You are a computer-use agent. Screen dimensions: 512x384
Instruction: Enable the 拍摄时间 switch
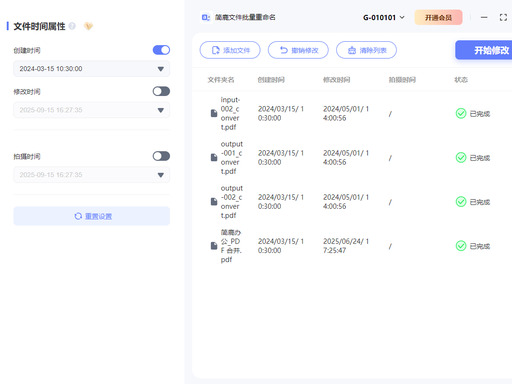(161, 156)
